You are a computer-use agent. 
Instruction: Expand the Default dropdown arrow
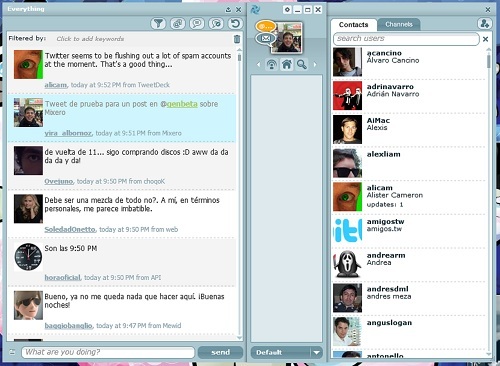pyautogui.click(x=316, y=352)
